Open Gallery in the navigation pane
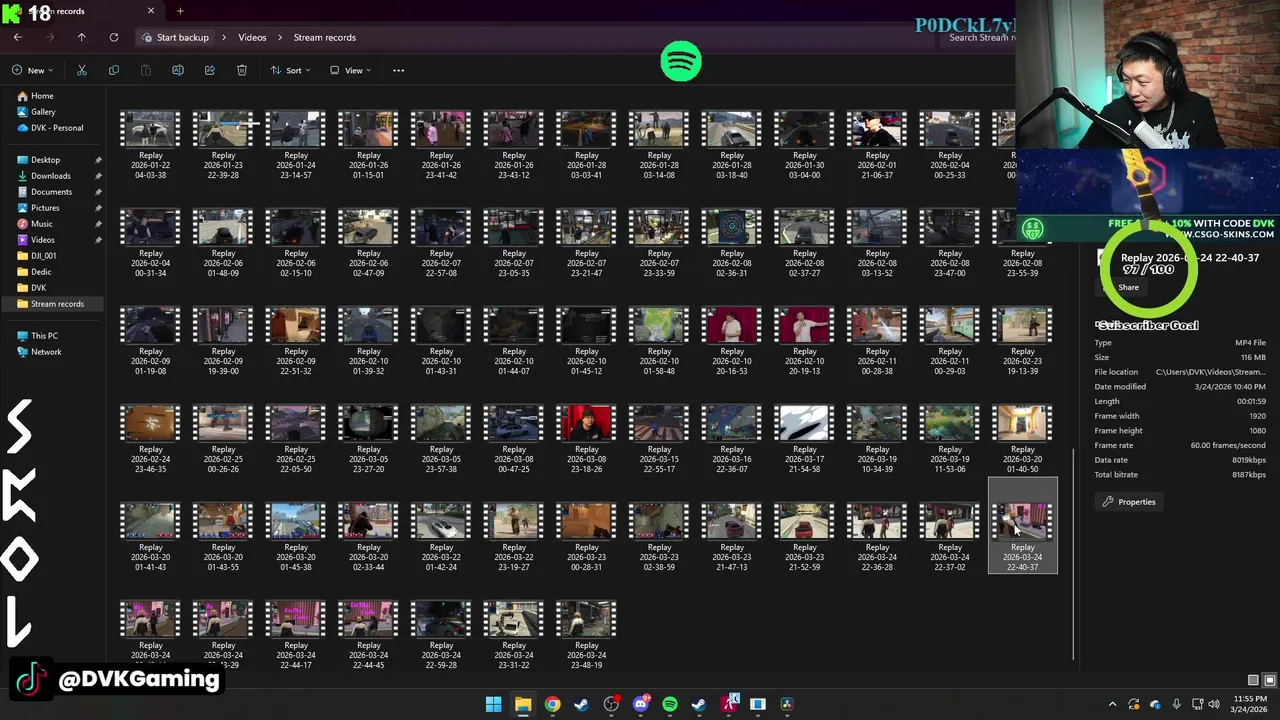This screenshot has height=720, width=1280. (x=43, y=112)
